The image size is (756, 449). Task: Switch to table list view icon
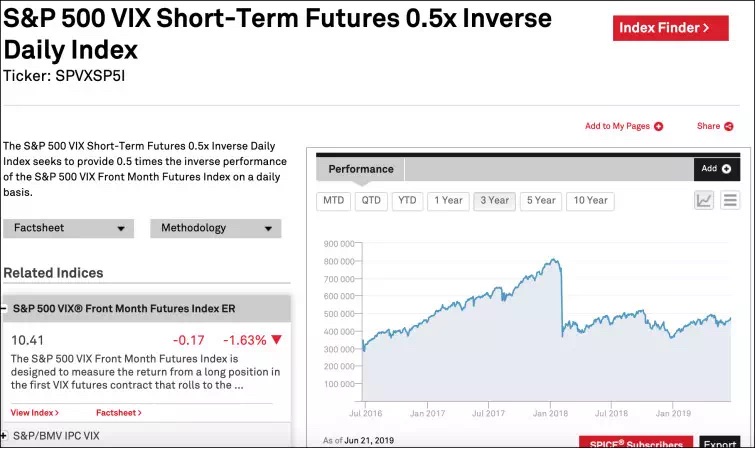[x=731, y=200]
